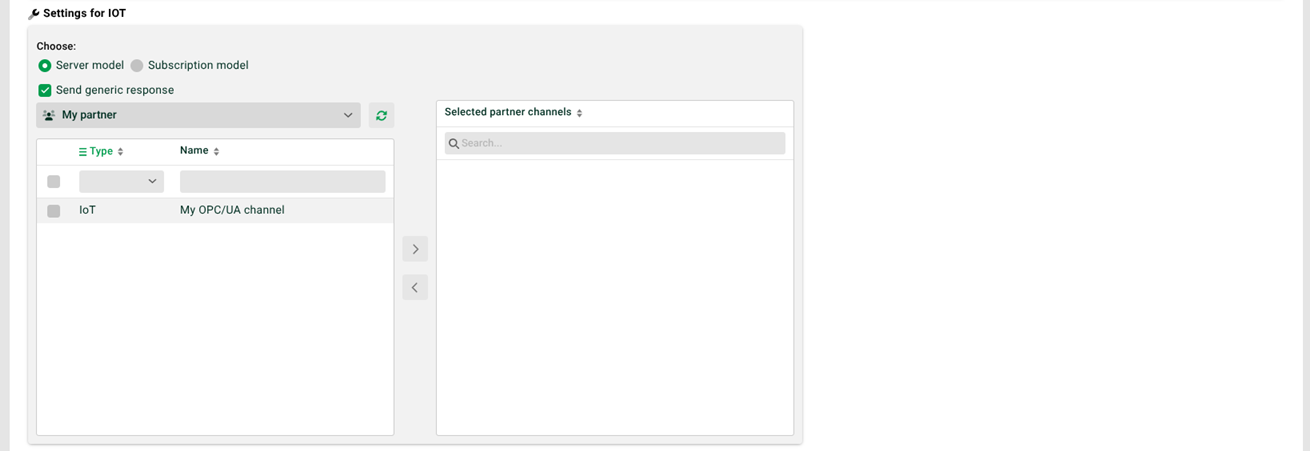Select the Subscription model radio button
This screenshot has height=451, width=1310.
tap(137, 65)
